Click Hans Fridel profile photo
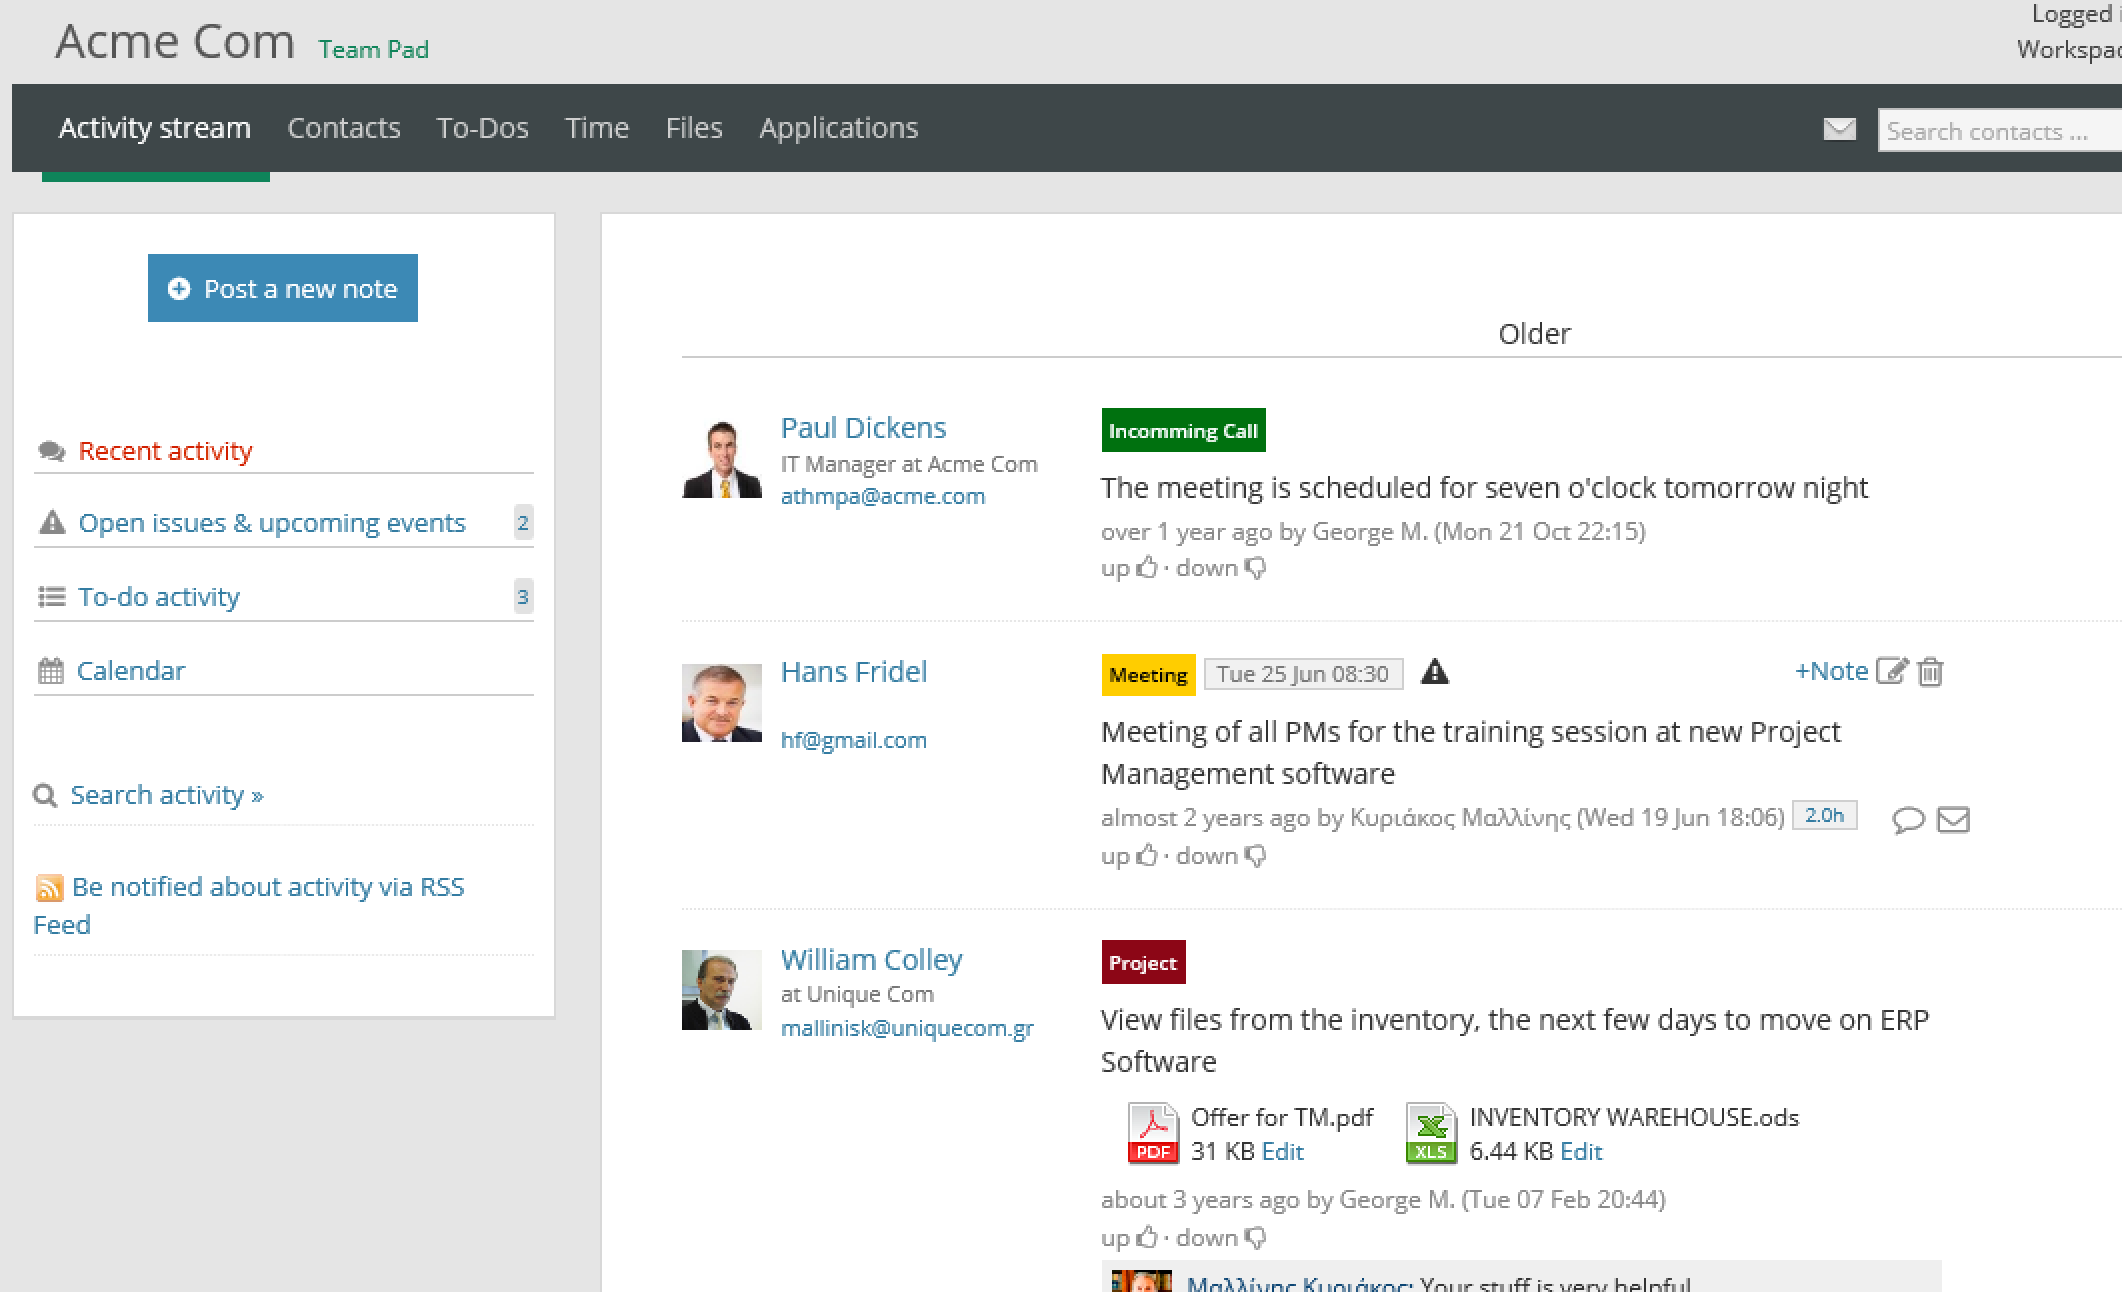 tap(721, 702)
